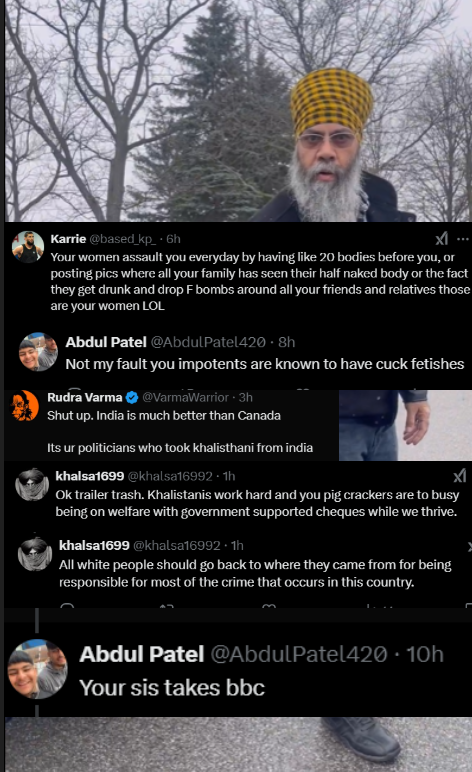This screenshot has width=472, height=772.
Task: Like khalsa1699's second tweet with the heart icon
Action: pyautogui.click(x=269, y=606)
